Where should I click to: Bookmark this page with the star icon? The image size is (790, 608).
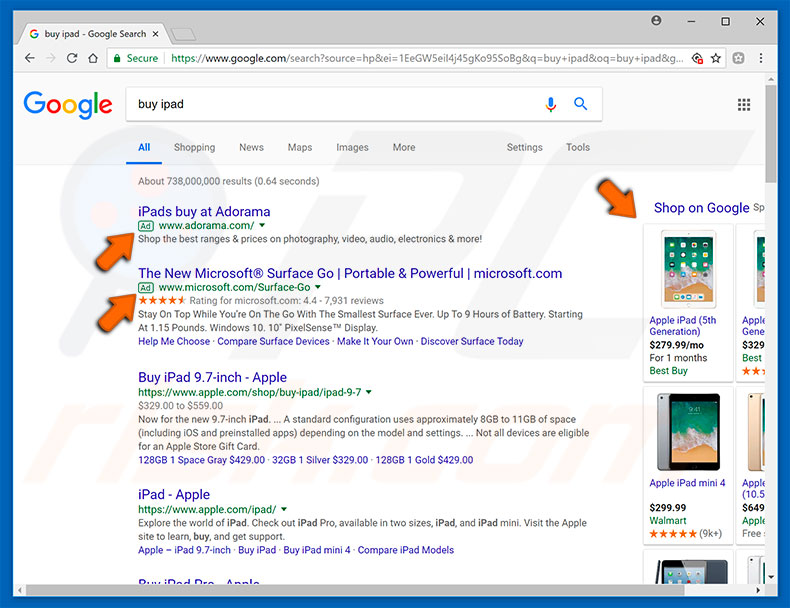pyautogui.click(x=716, y=58)
